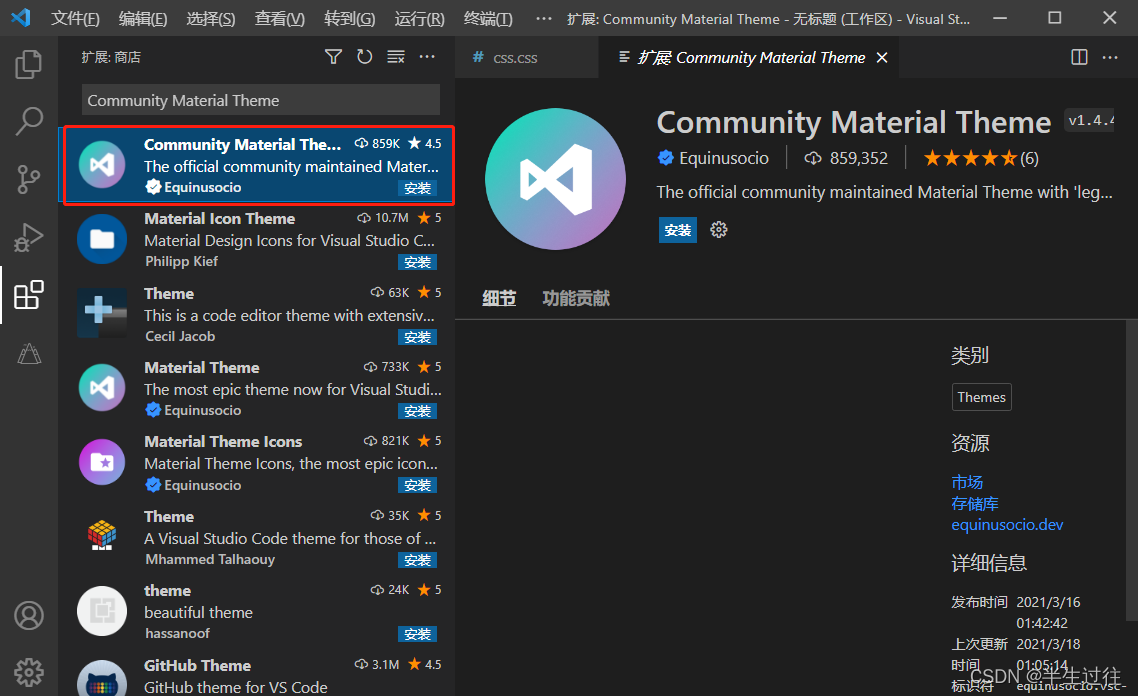1138x696 pixels.
Task: Click the Extensions search box
Action: [x=261, y=100]
